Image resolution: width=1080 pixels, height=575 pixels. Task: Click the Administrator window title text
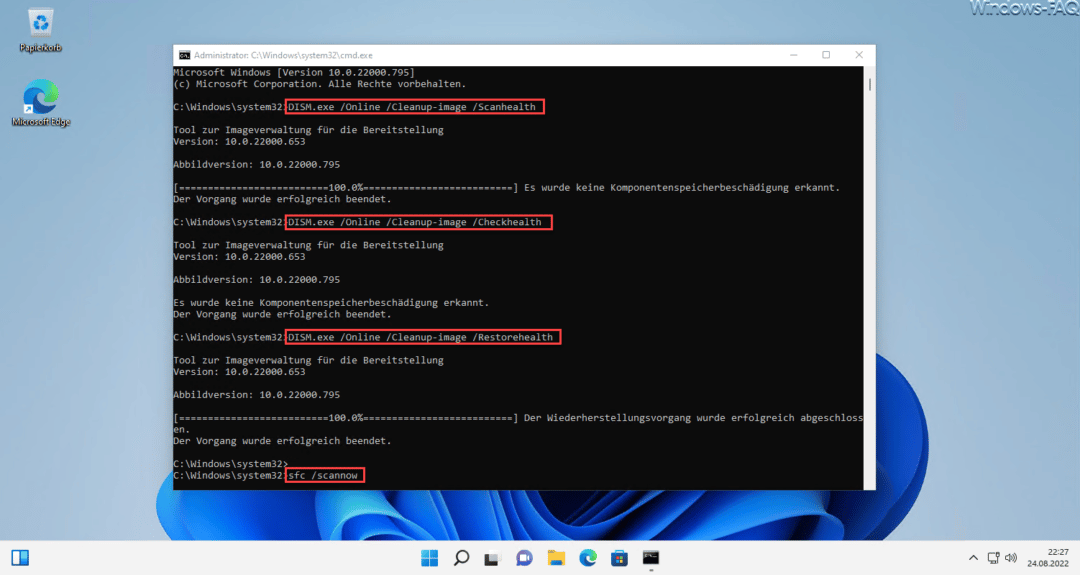(x=283, y=55)
